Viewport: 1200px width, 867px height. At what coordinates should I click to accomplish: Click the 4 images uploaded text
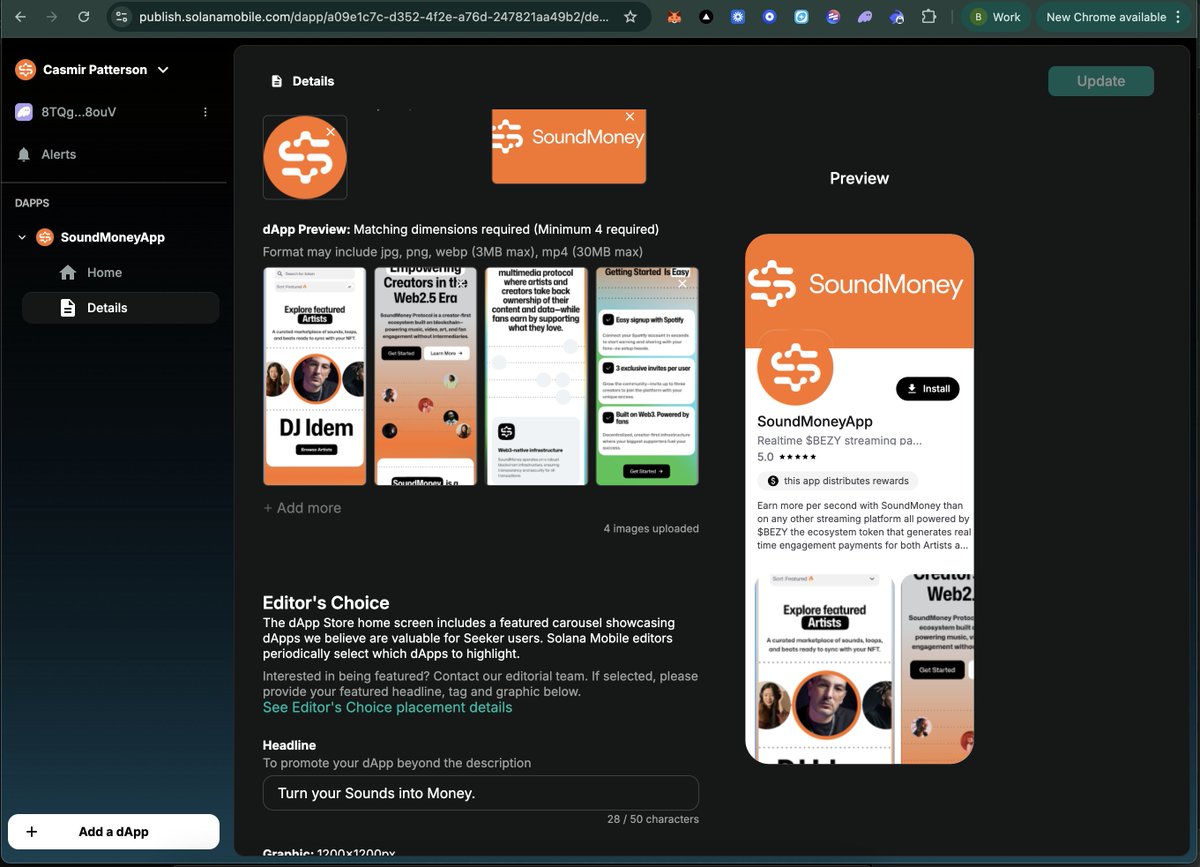(651, 529)
